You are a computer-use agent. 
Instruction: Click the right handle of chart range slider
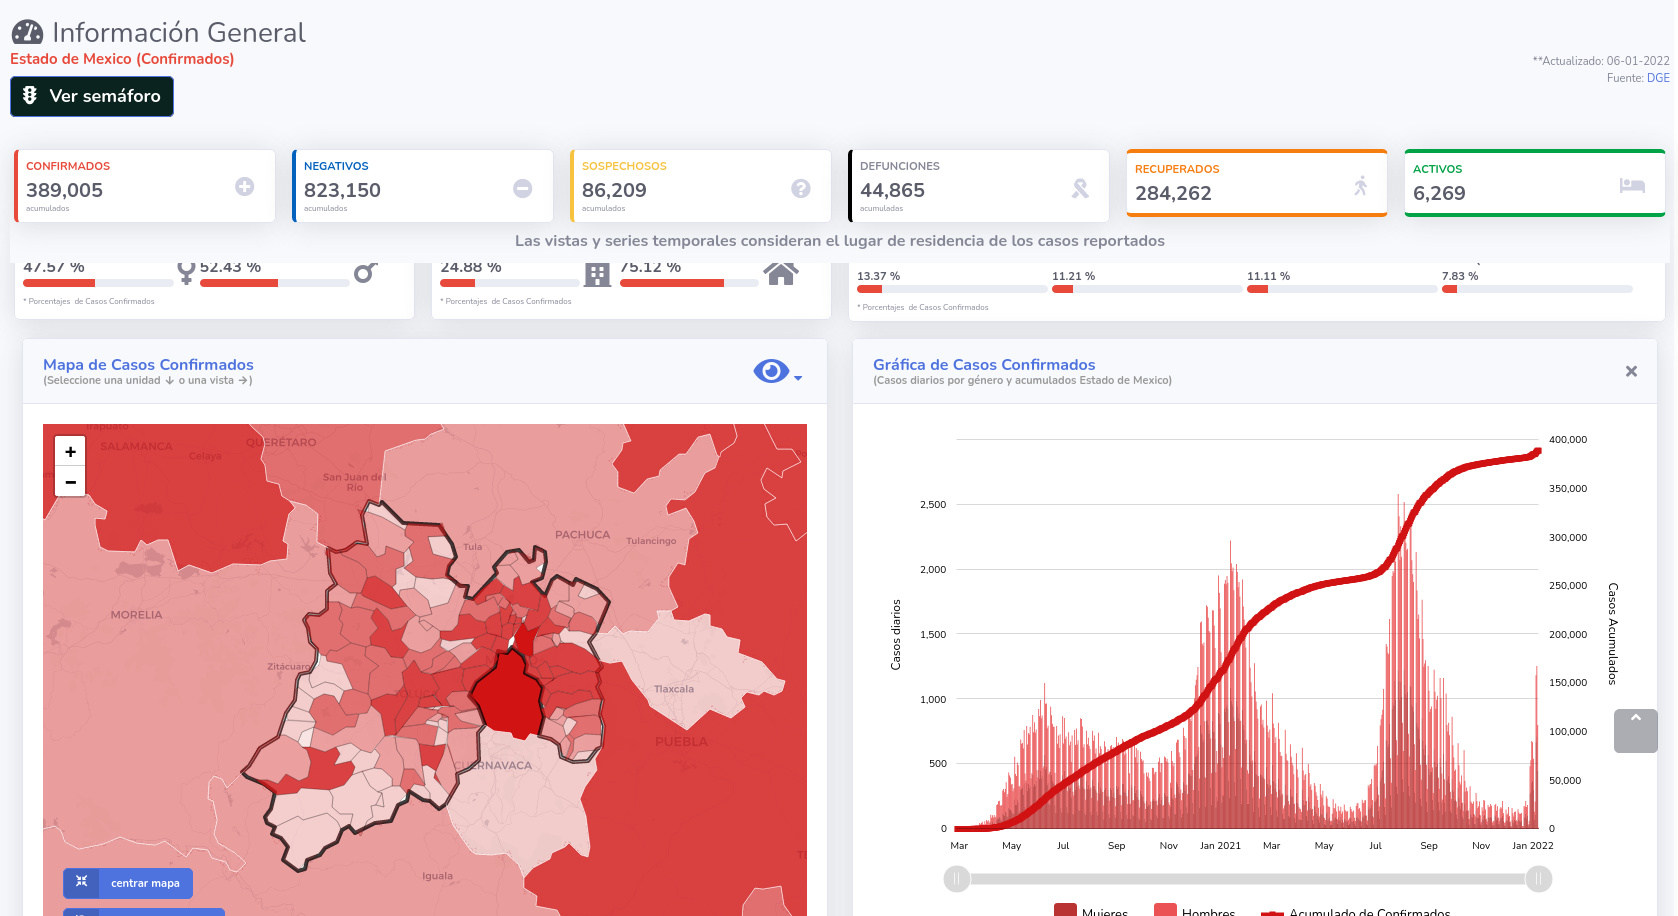[x=1538, y=879]
